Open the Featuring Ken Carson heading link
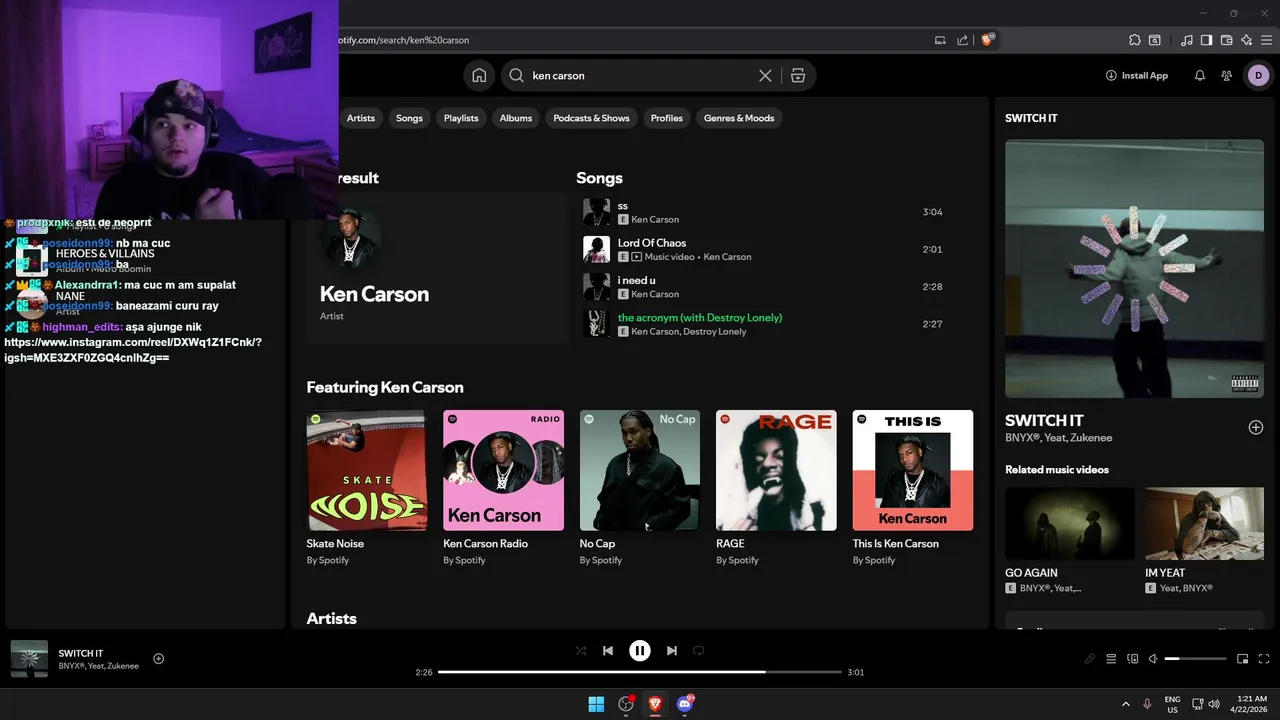The height and width of the screenshot is (720, 1280). pos(385,387)
